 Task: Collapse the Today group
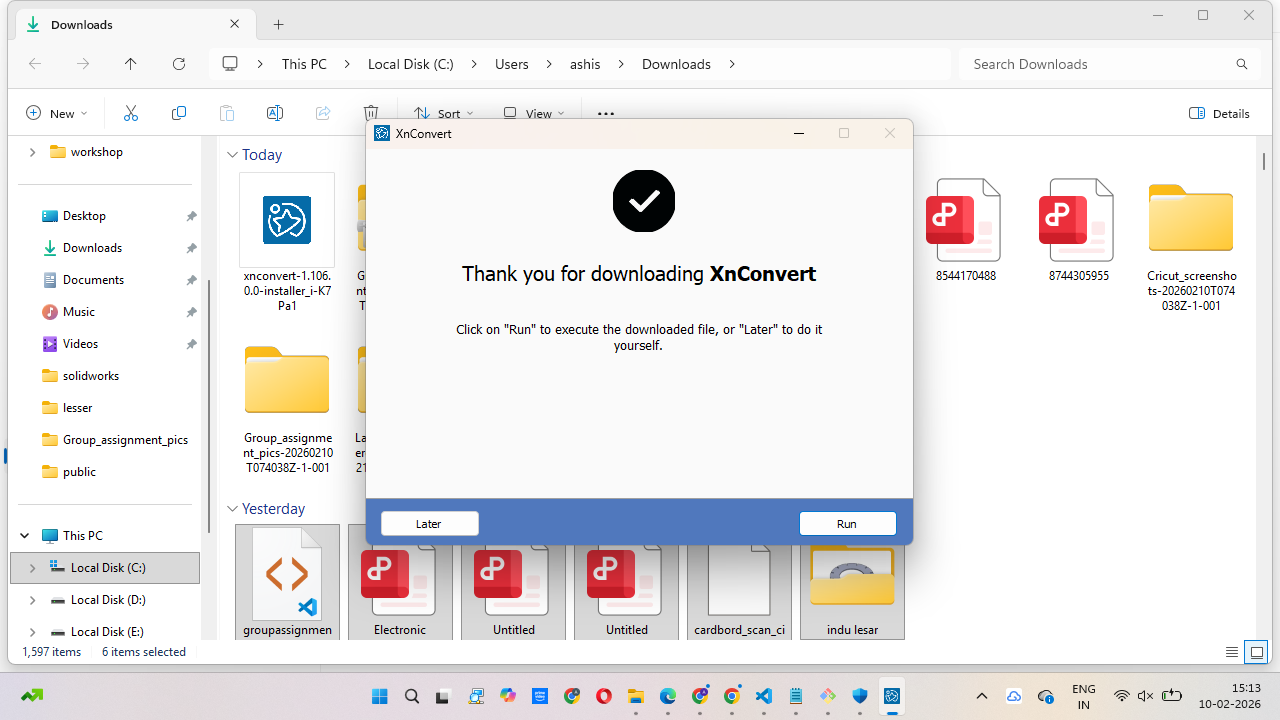pyautogui.click(x=232, y=155)
